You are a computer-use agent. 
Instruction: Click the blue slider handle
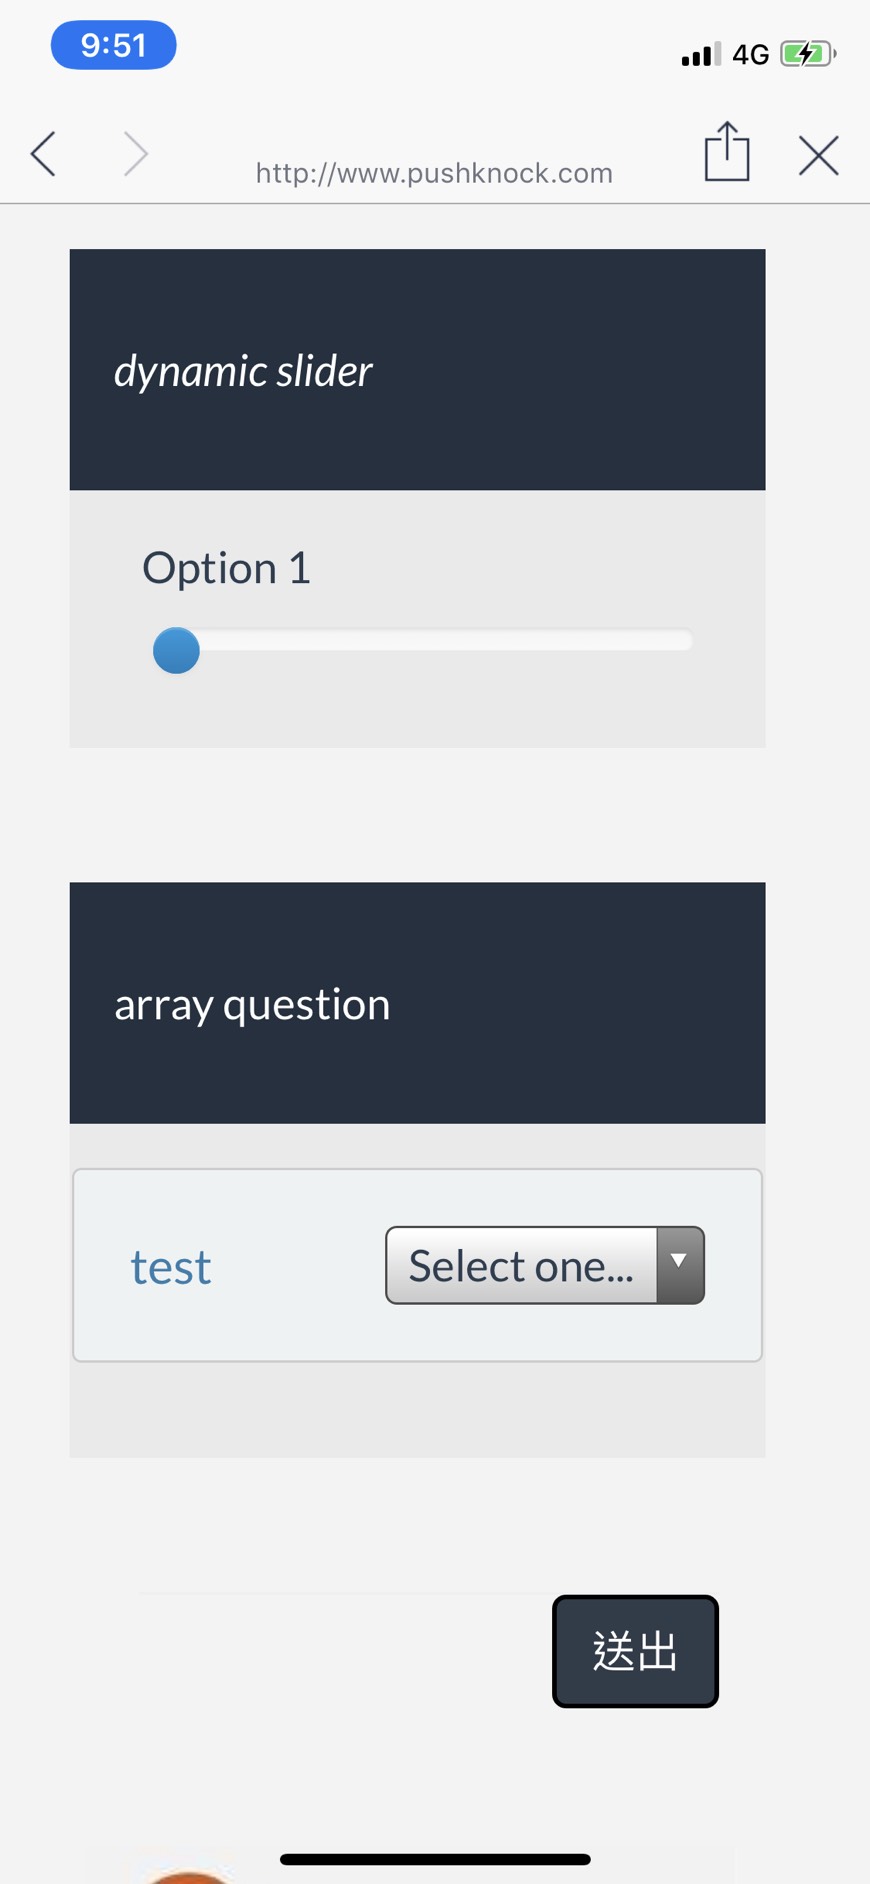pos(176,650)
